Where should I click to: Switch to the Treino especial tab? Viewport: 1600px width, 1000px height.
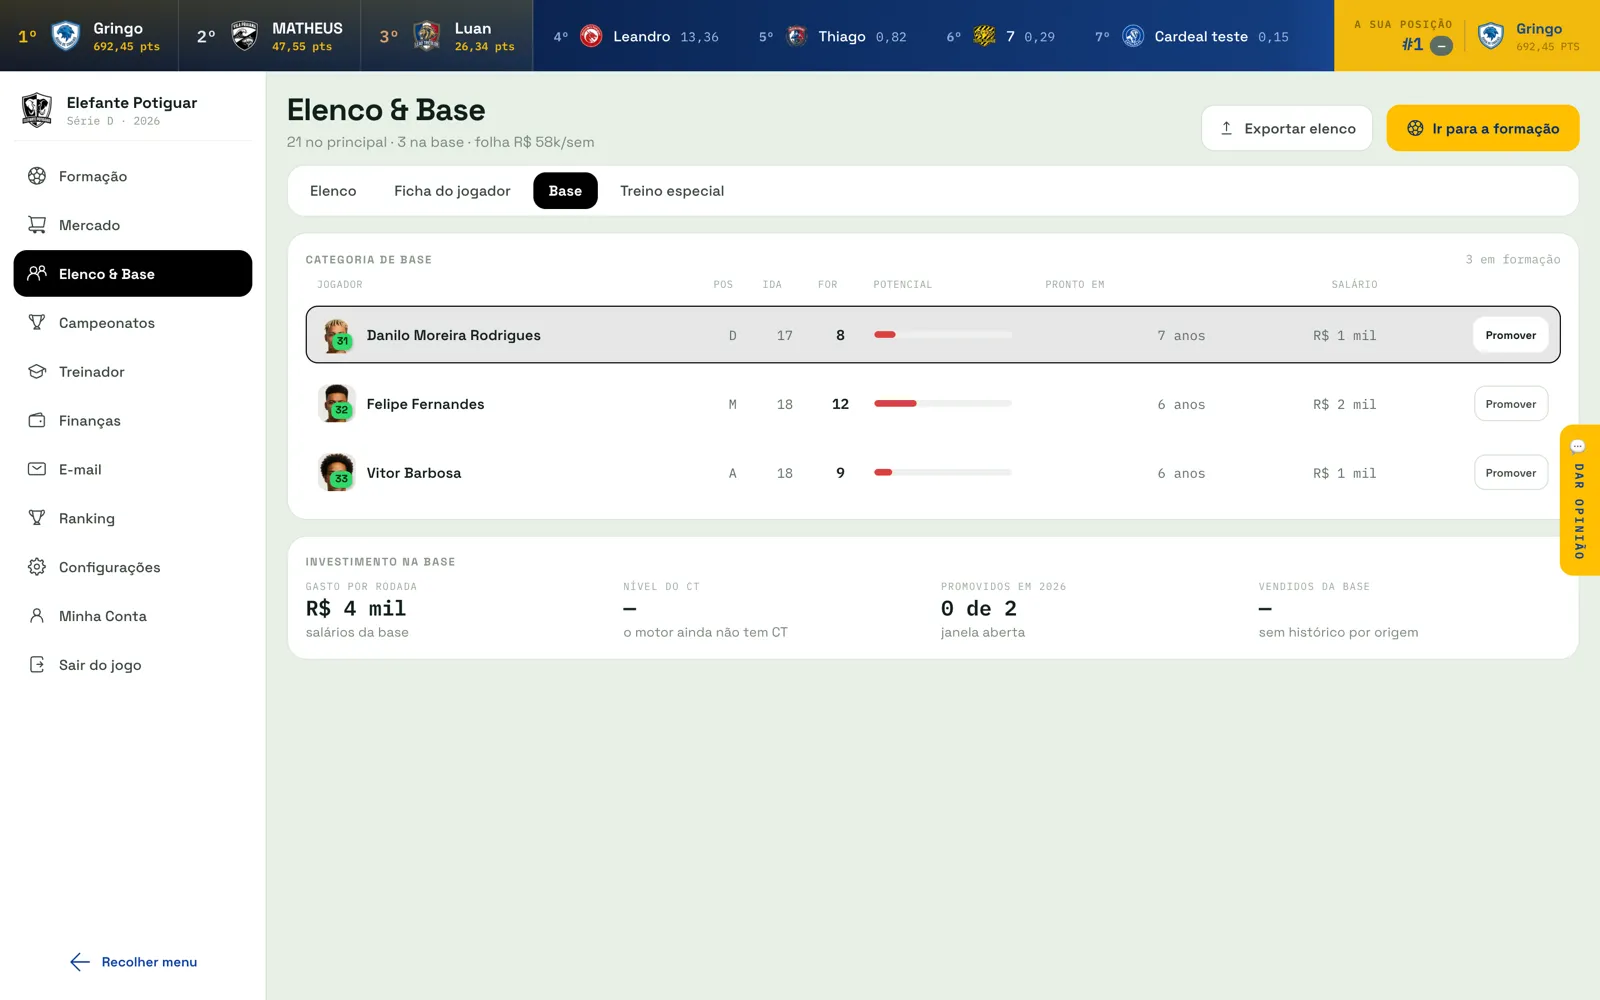(x=672, y=191)
